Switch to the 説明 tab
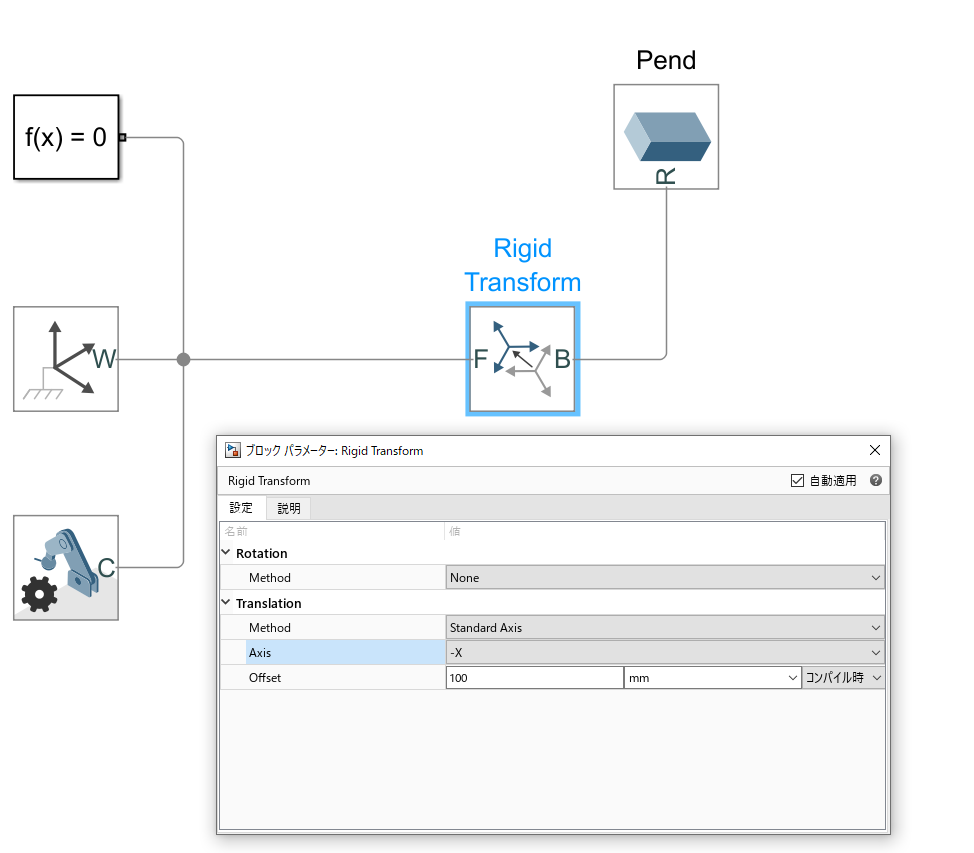The width and height of the screenshot is (974, 853). click(288, 507)
